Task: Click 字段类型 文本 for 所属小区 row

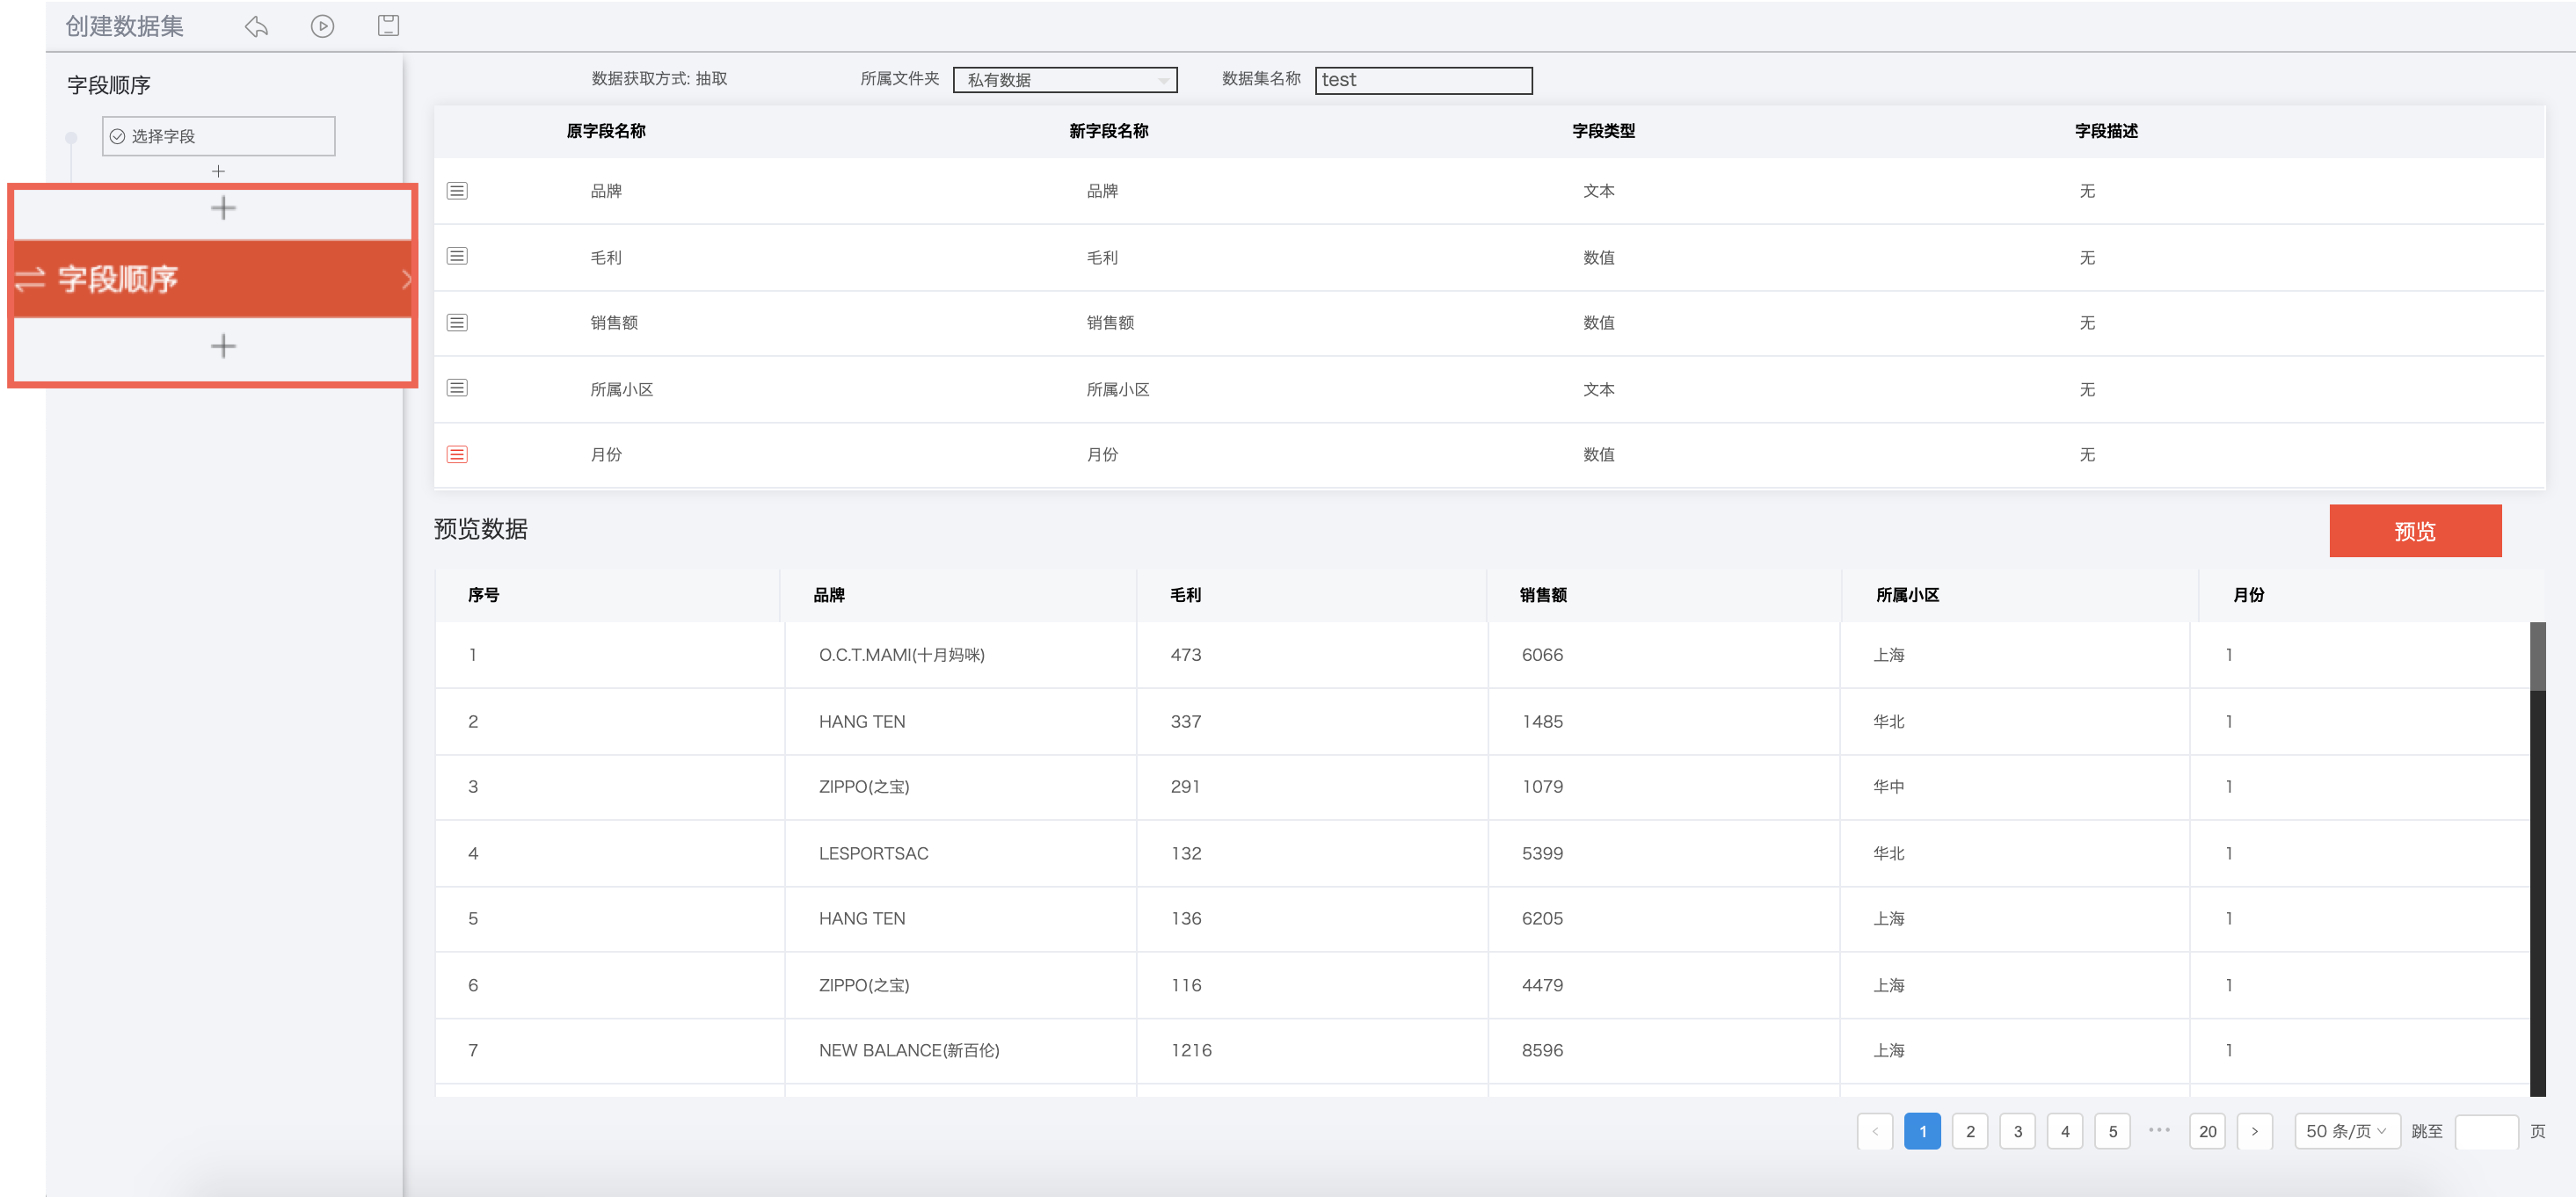Action: [x=1598, y=389]
